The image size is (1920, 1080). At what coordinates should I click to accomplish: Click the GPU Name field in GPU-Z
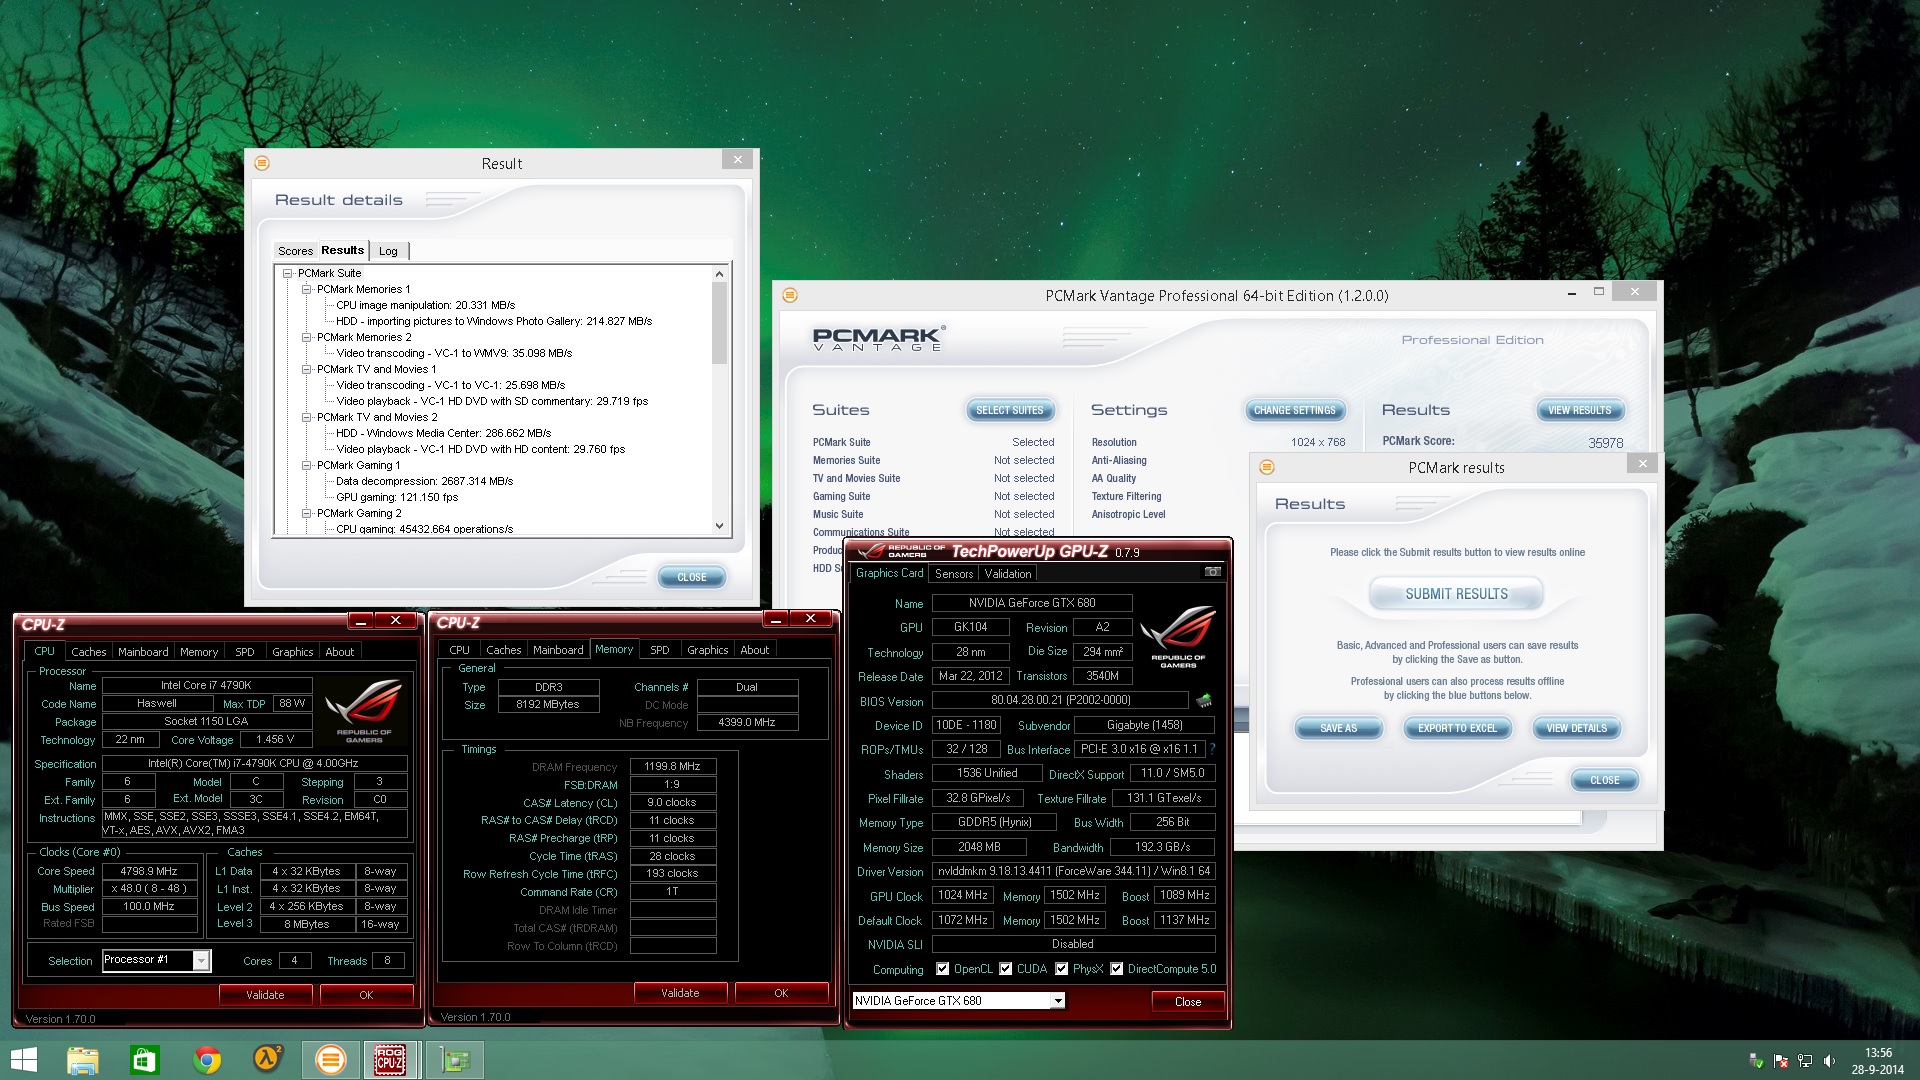[1031, 603]
